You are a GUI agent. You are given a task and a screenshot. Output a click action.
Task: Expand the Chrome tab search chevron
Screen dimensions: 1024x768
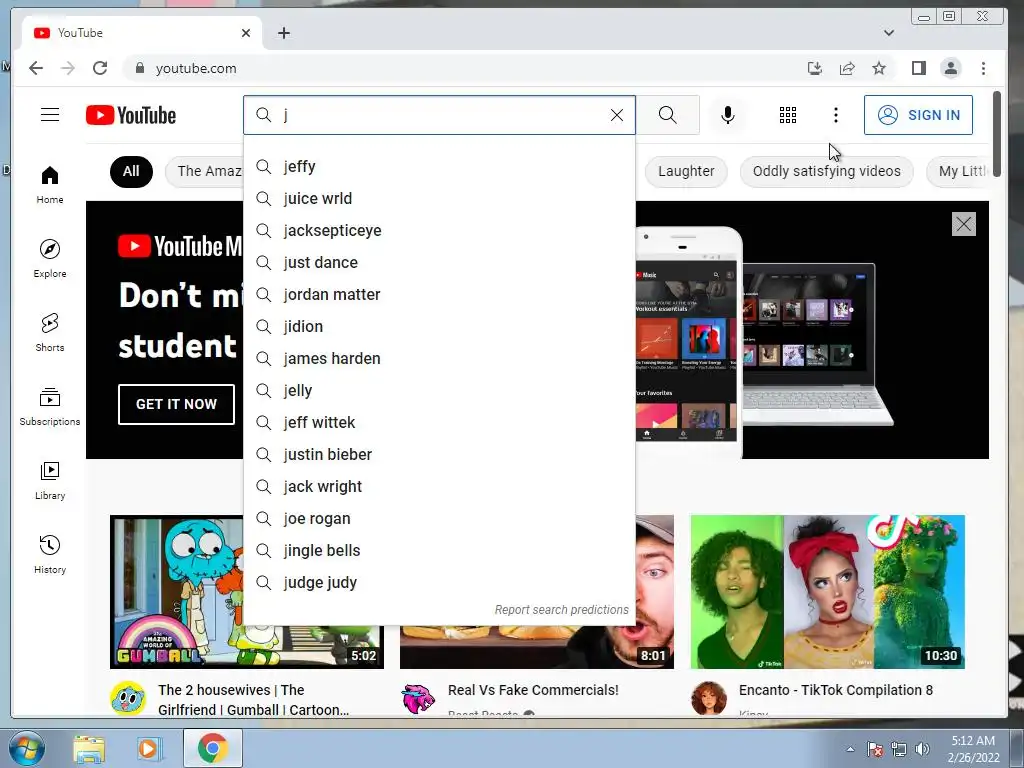(x=889, y=33)
